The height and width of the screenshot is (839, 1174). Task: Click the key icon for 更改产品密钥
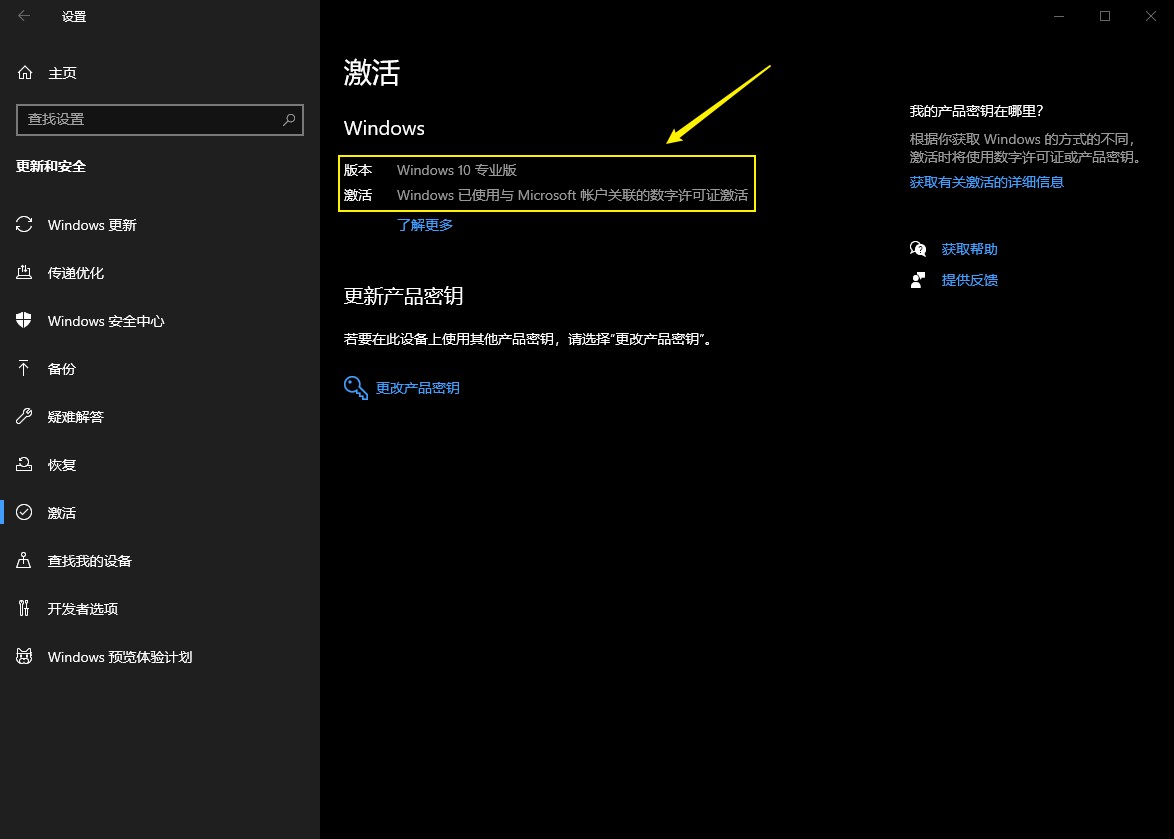pos(356,388)
